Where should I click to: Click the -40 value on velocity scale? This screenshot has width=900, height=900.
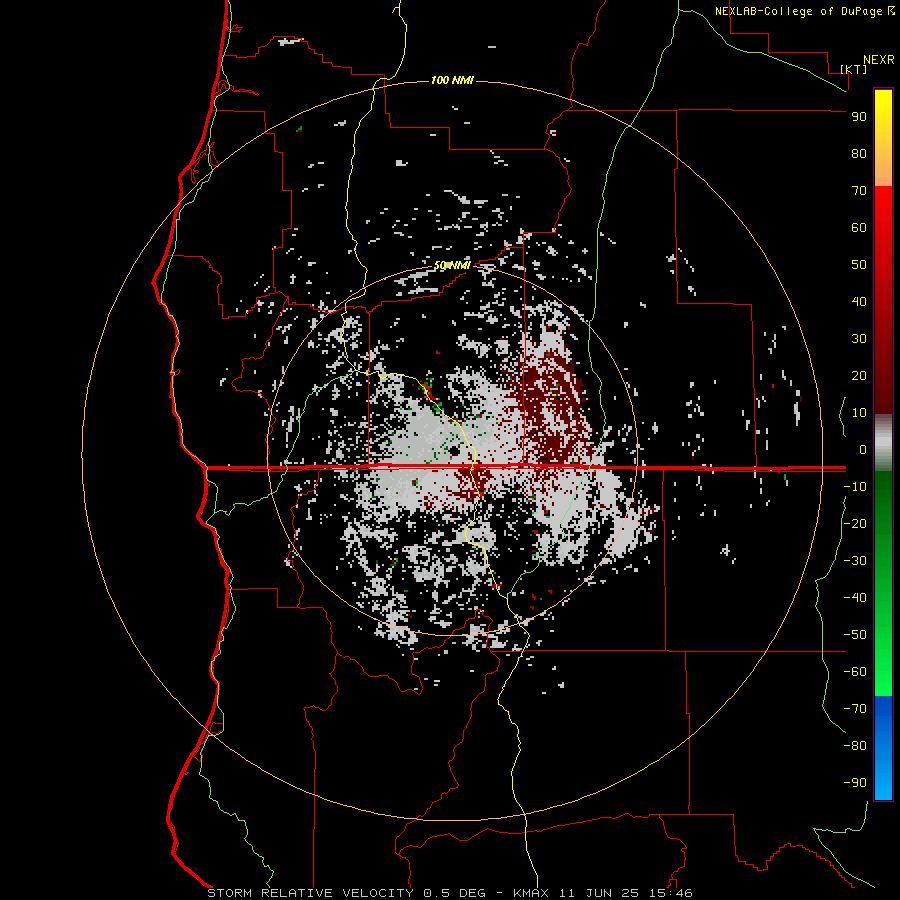[855, 598]
